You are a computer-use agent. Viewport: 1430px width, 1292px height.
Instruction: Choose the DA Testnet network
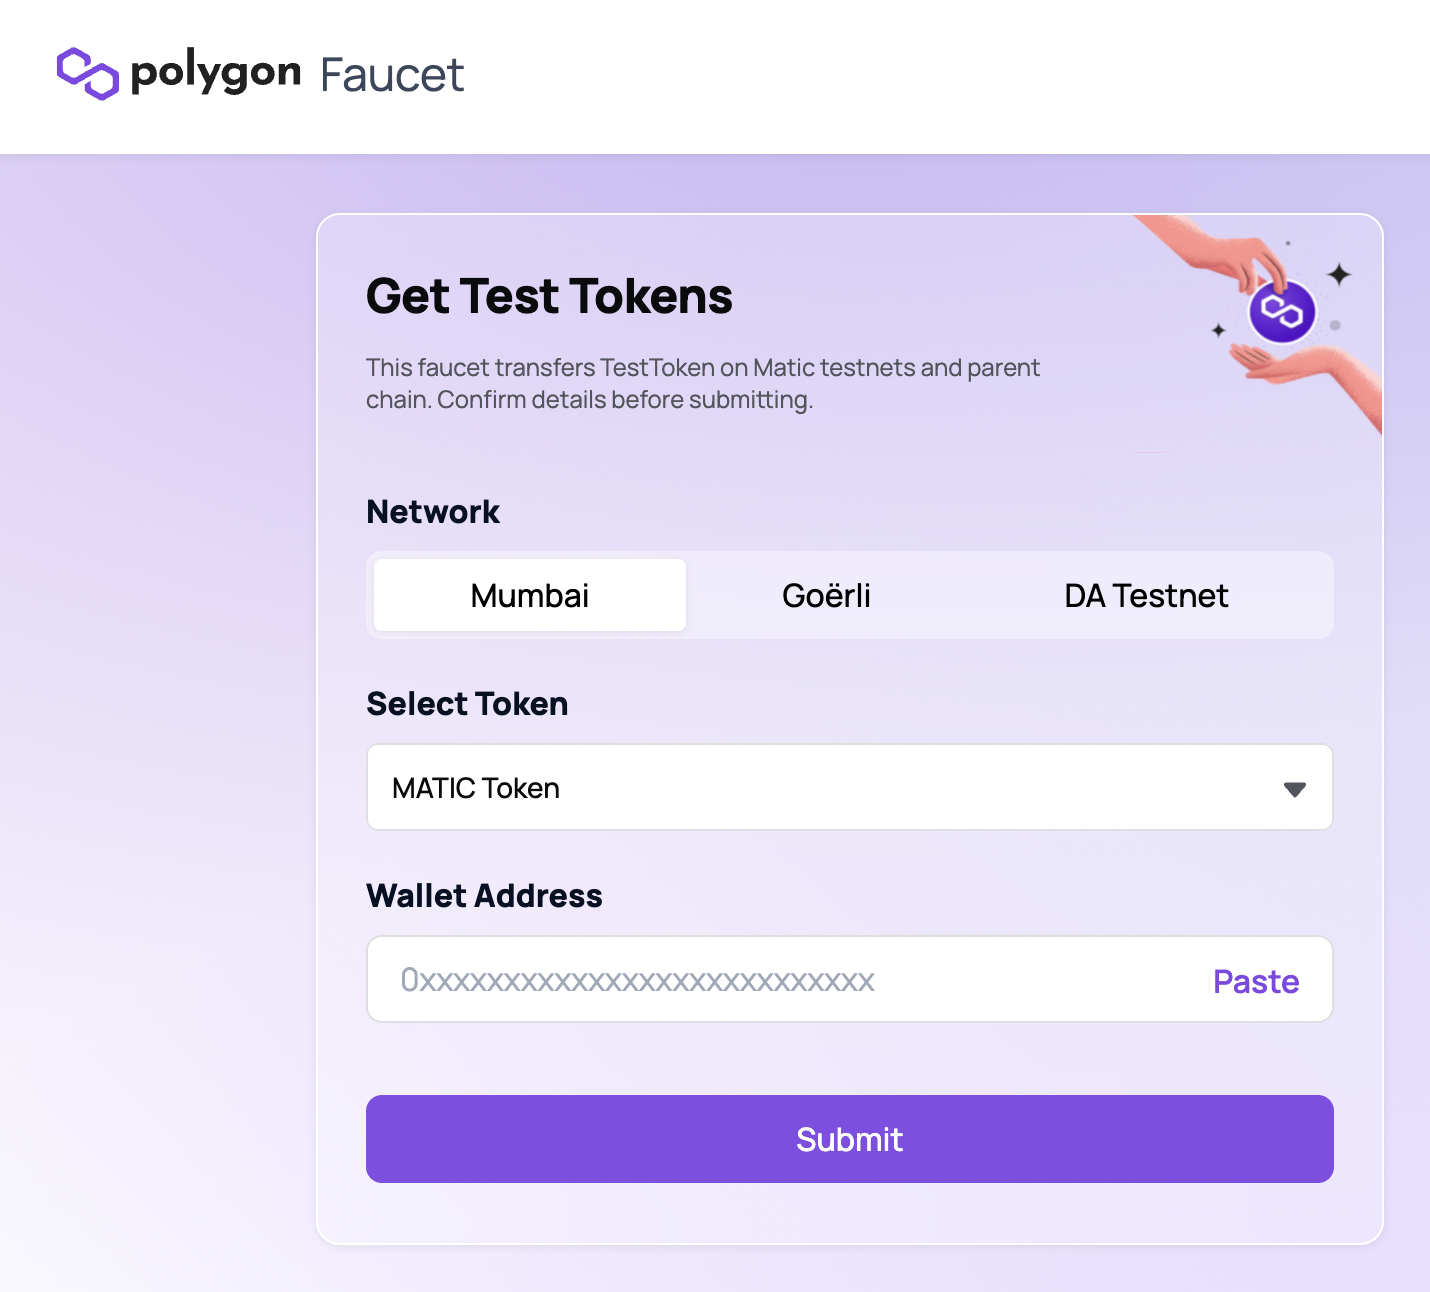(1146, 595)
